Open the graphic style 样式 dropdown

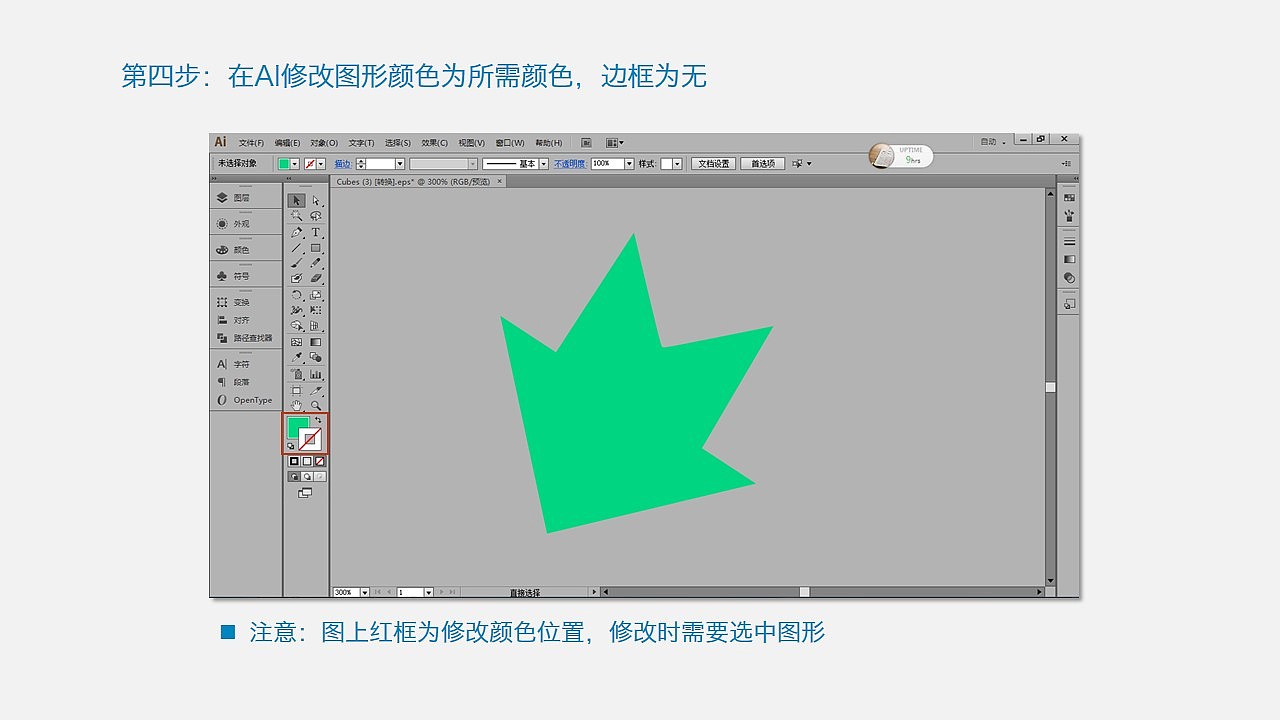pos(677,164)
